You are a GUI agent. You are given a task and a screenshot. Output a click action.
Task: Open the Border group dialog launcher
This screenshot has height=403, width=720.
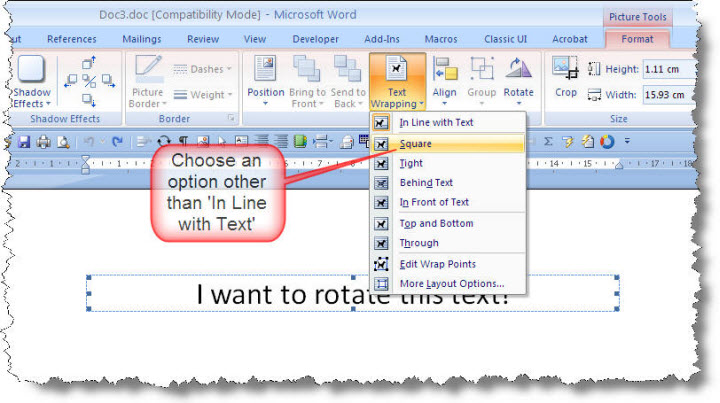click(x=231, y=118)
